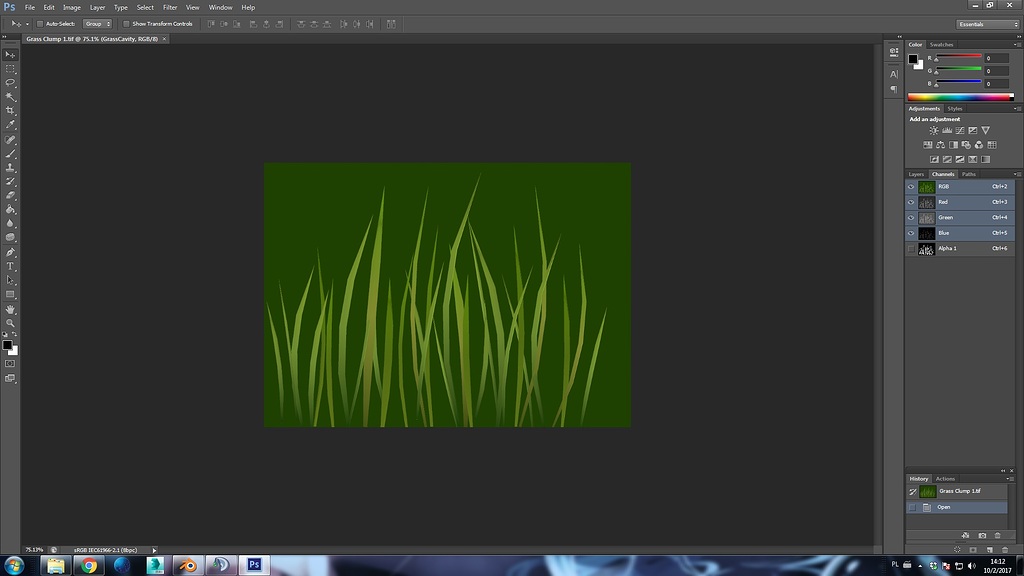The height and width of the screenshot is (576, 1024).
Task: Open the Auto-Select Group dropdown
Action: pyautogui.click(x=97, y=24)
